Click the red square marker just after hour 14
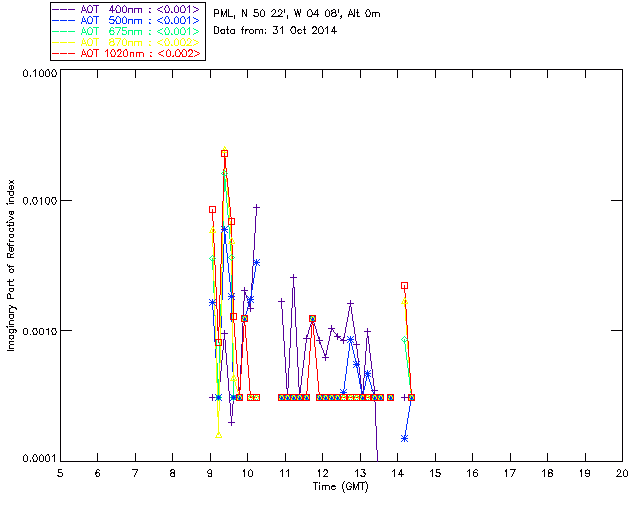The height and width of the screenshot is (512, 640). (x=404, y=286)
